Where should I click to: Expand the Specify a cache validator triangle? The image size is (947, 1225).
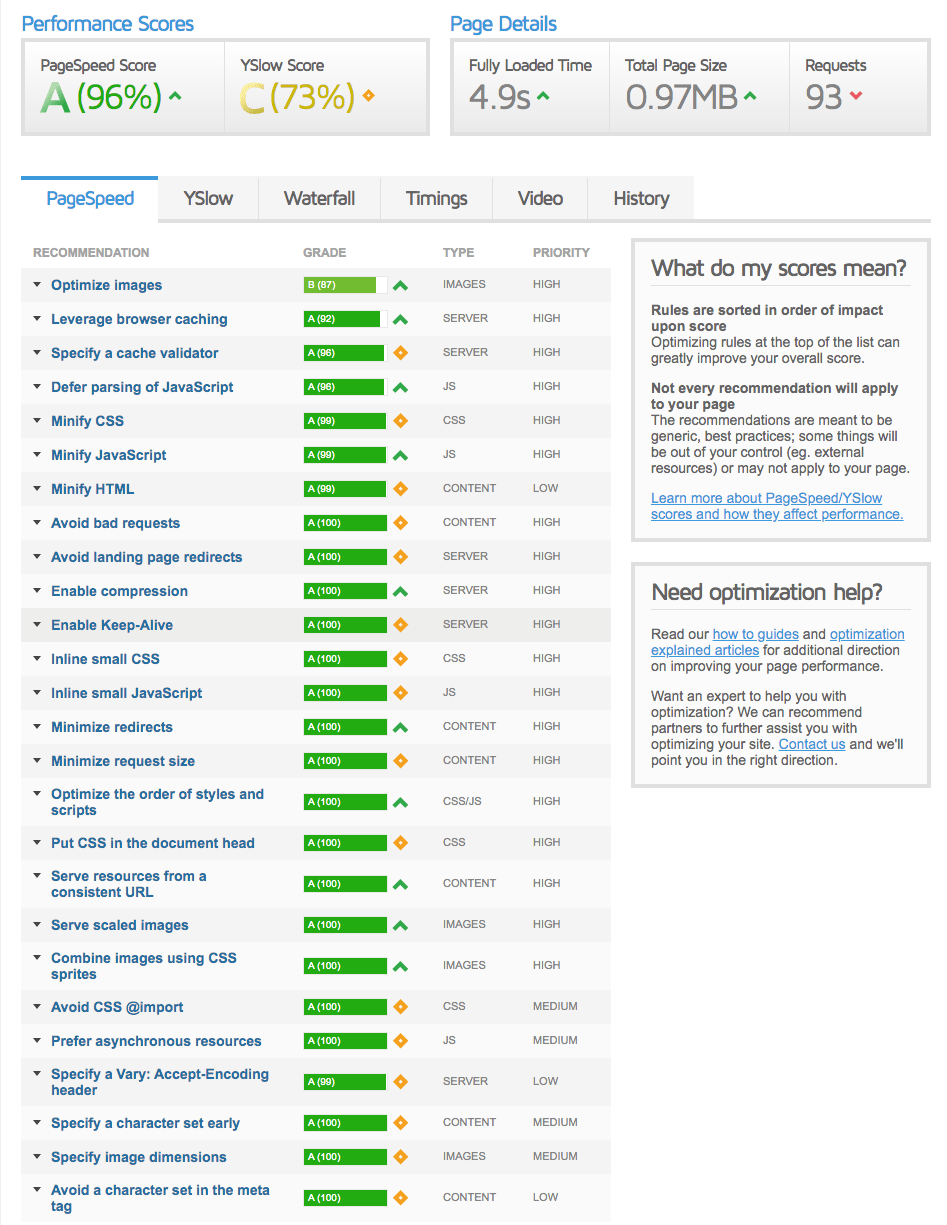(x=37, y=354)
